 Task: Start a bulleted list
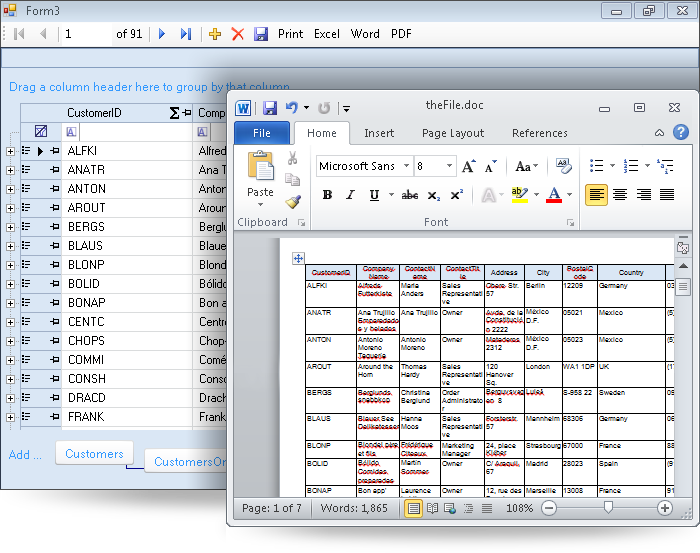596,166
